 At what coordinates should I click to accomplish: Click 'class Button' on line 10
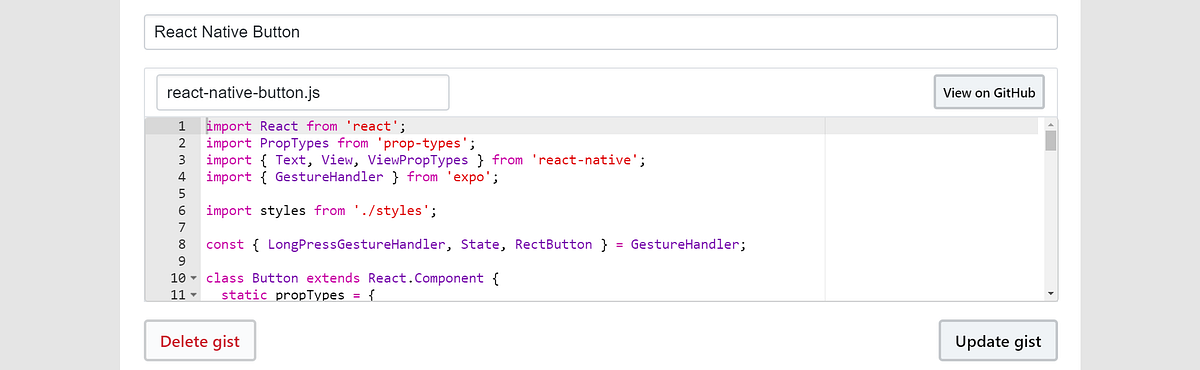tap(252, 278)
